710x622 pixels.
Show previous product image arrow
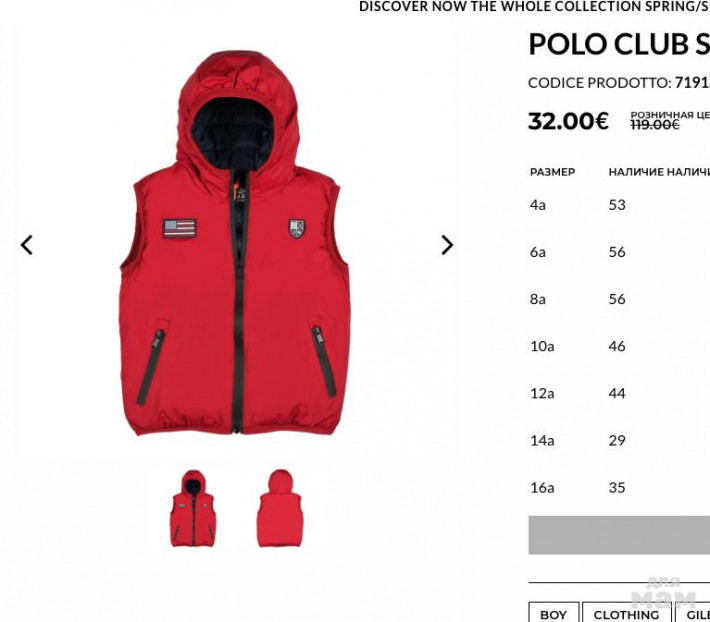(27, 245)
